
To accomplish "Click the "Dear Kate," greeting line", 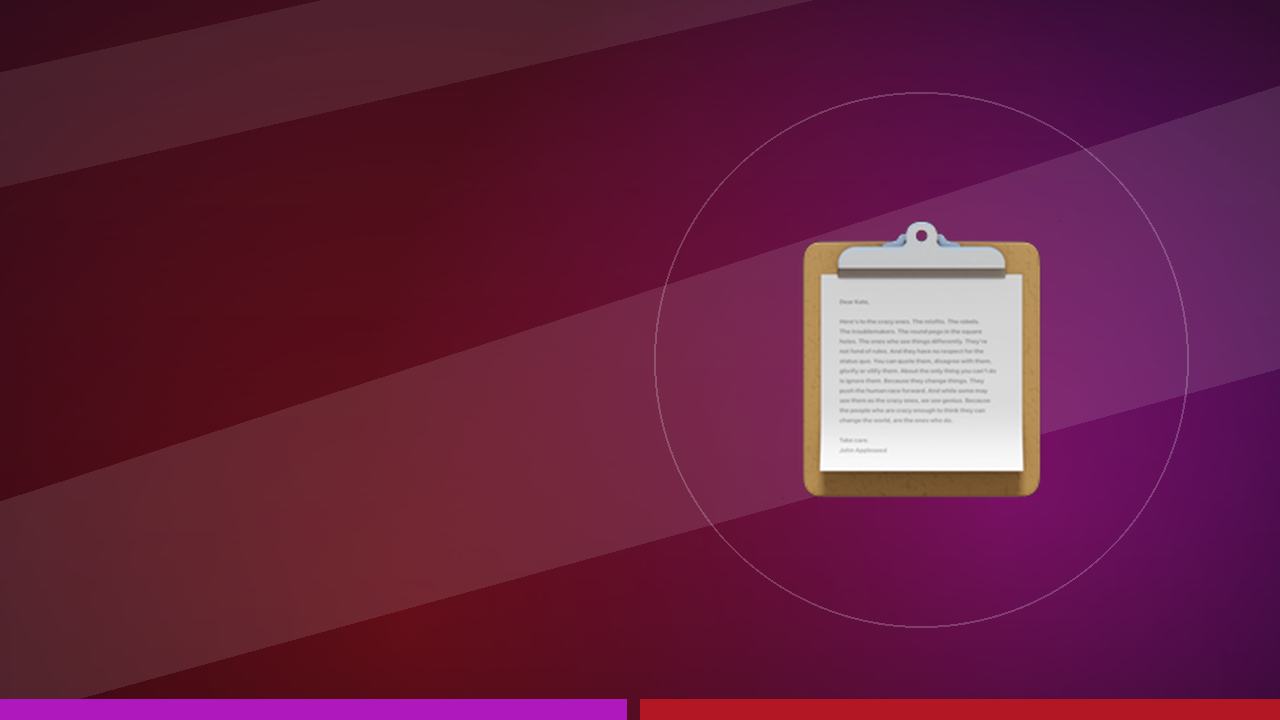I will point(854,301).
